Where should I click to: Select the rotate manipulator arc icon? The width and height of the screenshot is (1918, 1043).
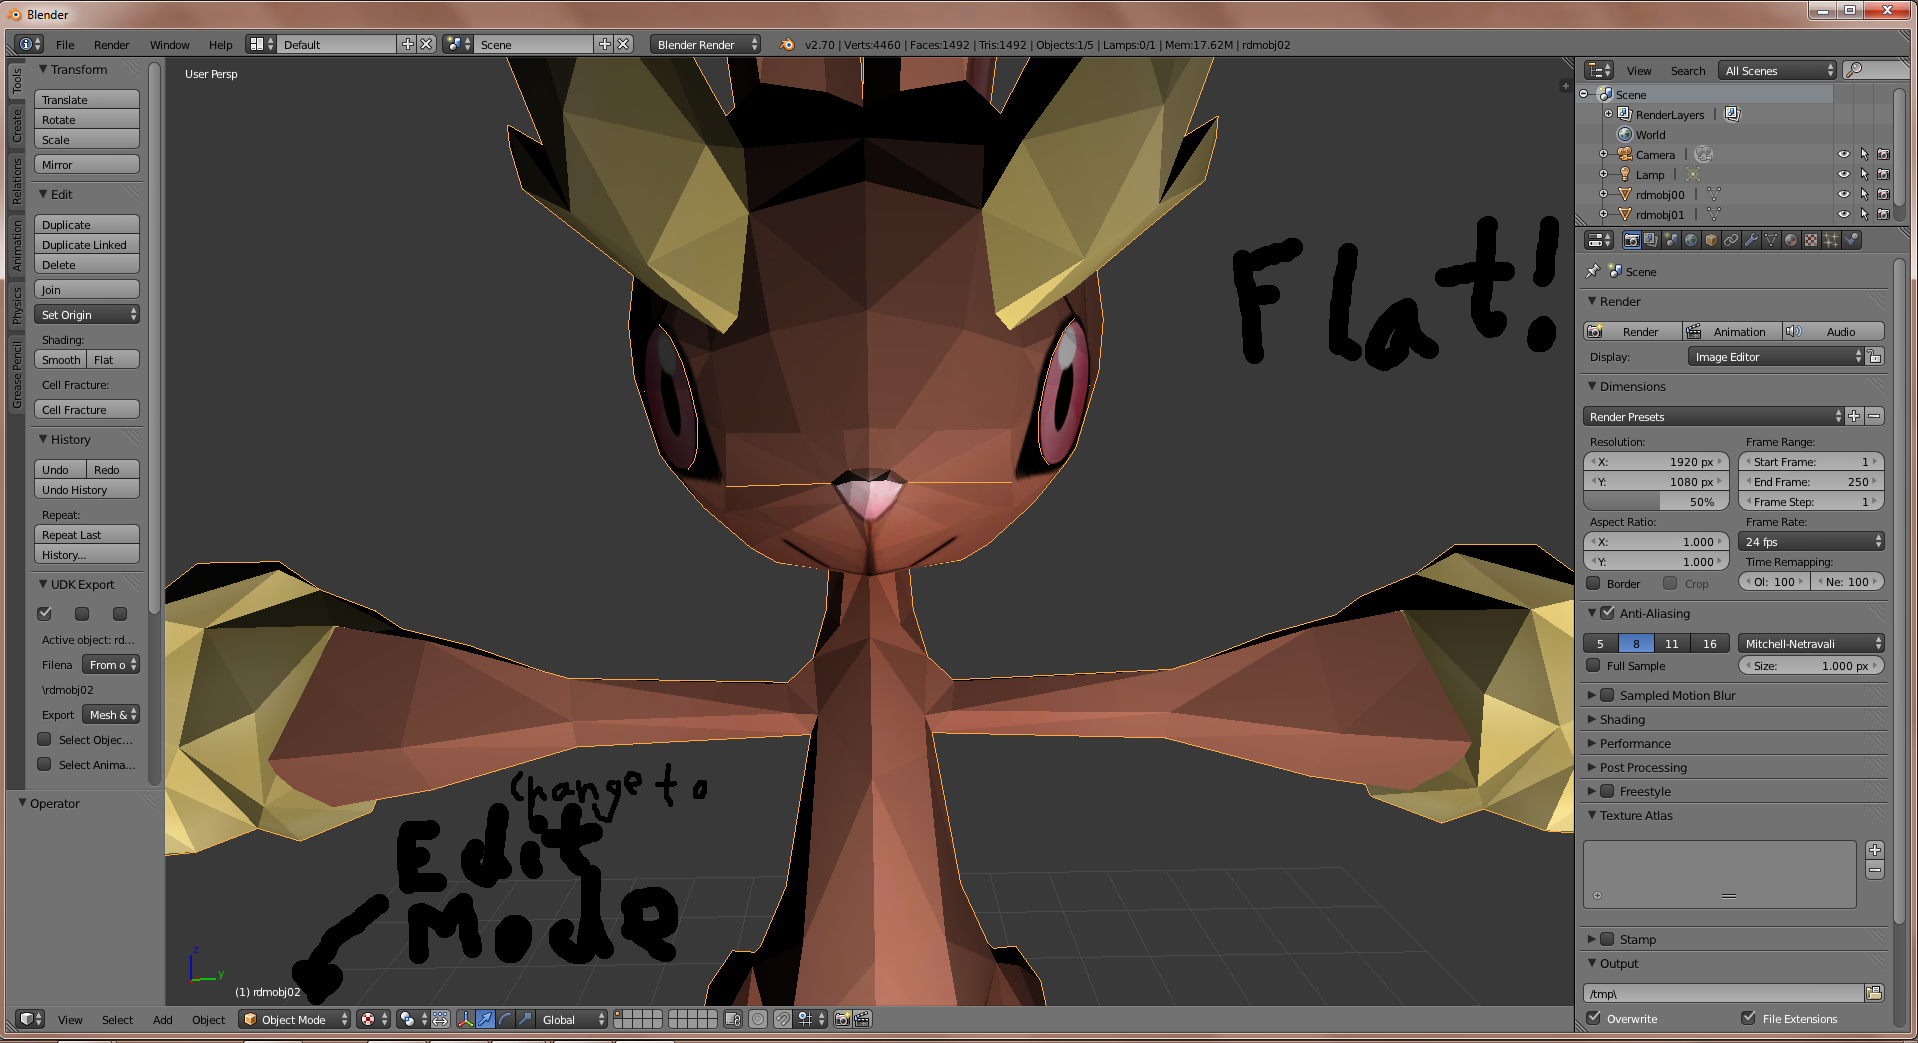coord(505,1019)
